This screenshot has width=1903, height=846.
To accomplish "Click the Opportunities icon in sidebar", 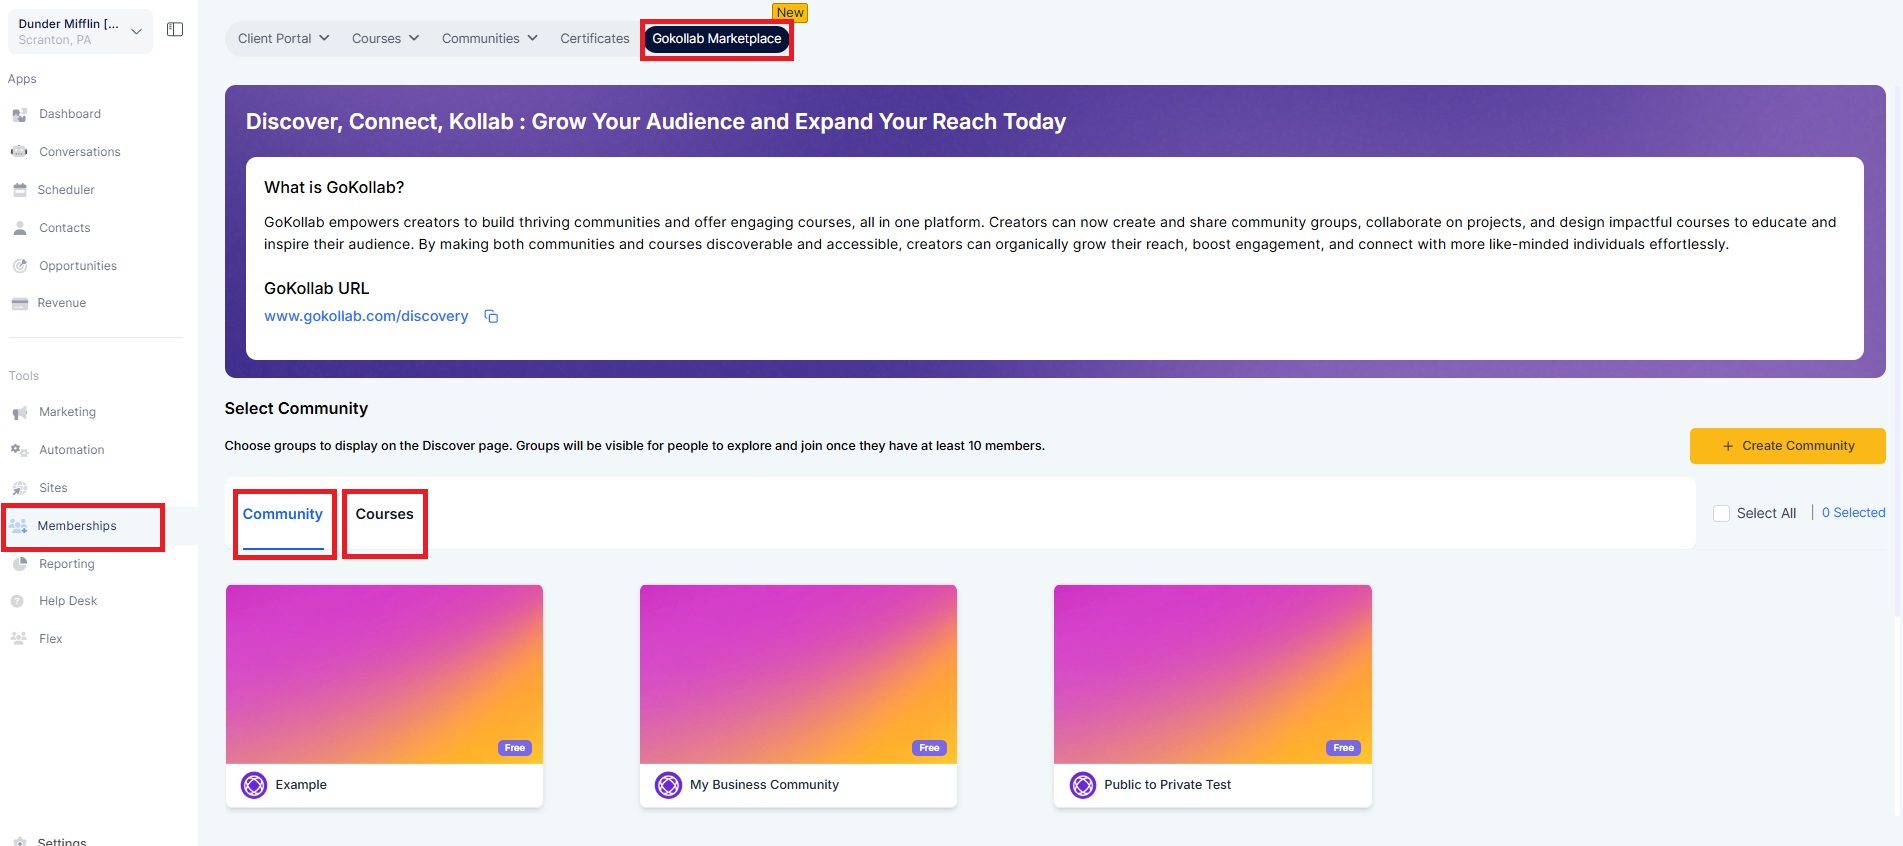I will [19, 266].
